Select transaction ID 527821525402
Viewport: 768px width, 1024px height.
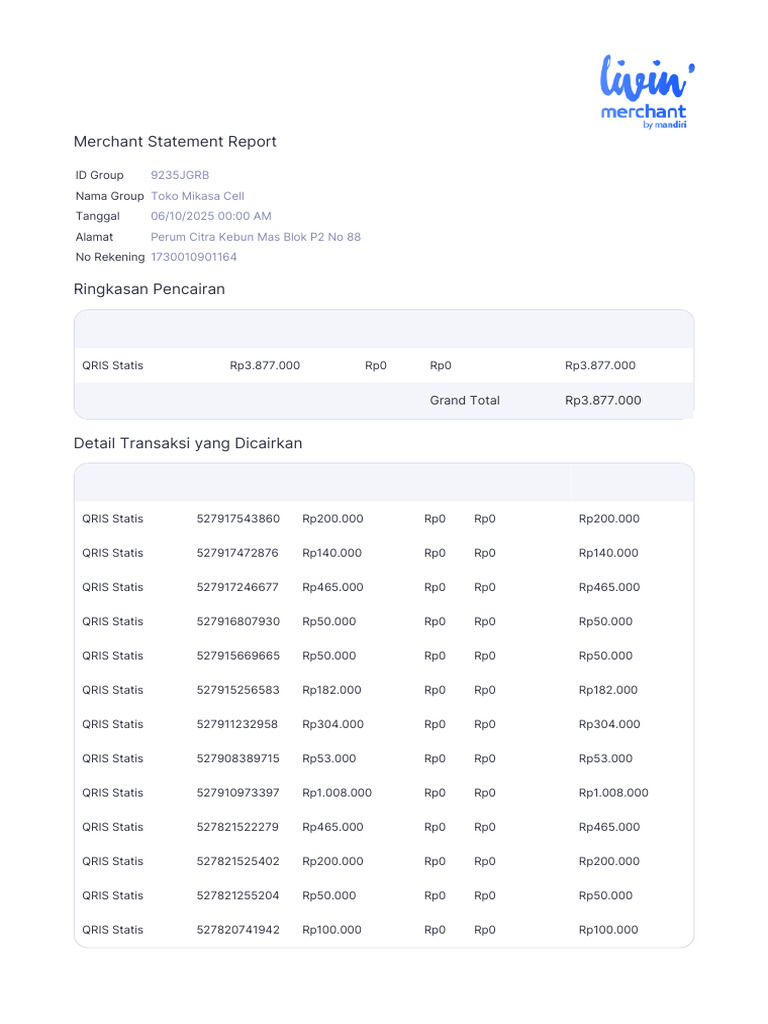[238, 861]
